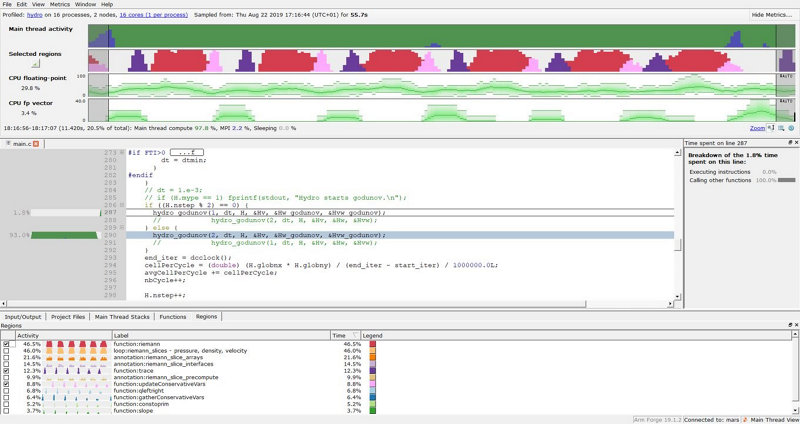The width and height of the screenshot is (800, 424).
Task: Click the Zoom link
Action: 757,128
